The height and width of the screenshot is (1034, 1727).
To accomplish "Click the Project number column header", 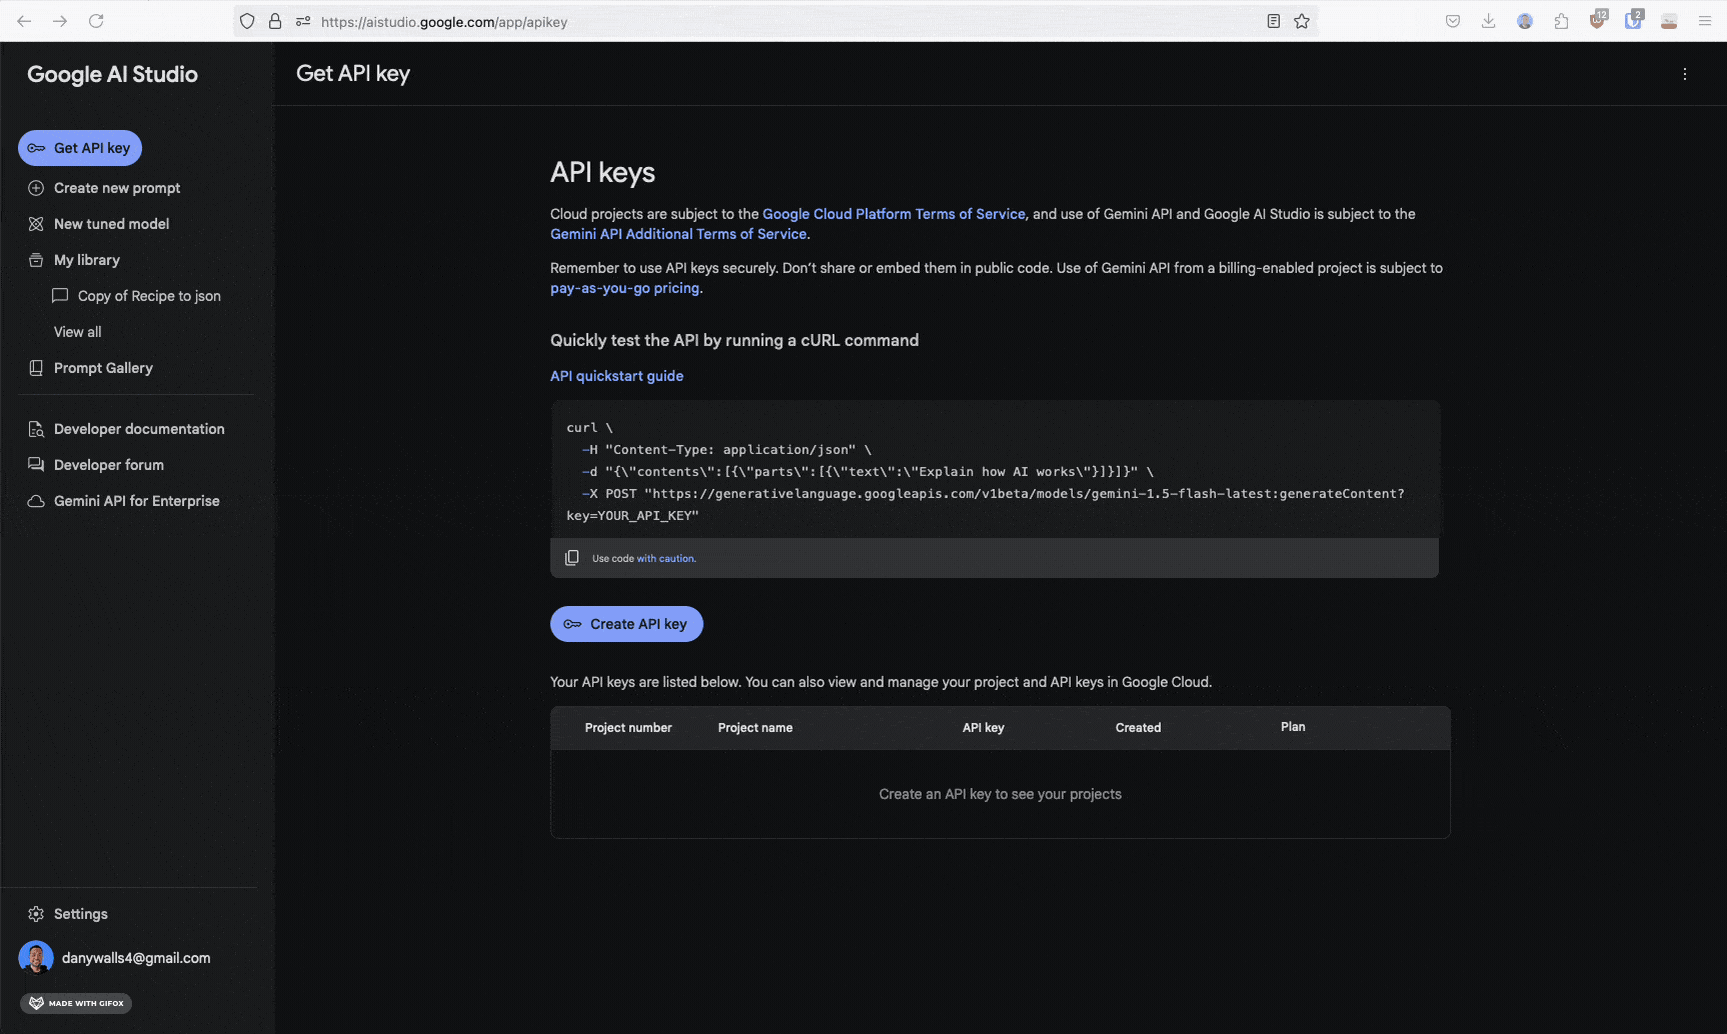I will (628, 728).
